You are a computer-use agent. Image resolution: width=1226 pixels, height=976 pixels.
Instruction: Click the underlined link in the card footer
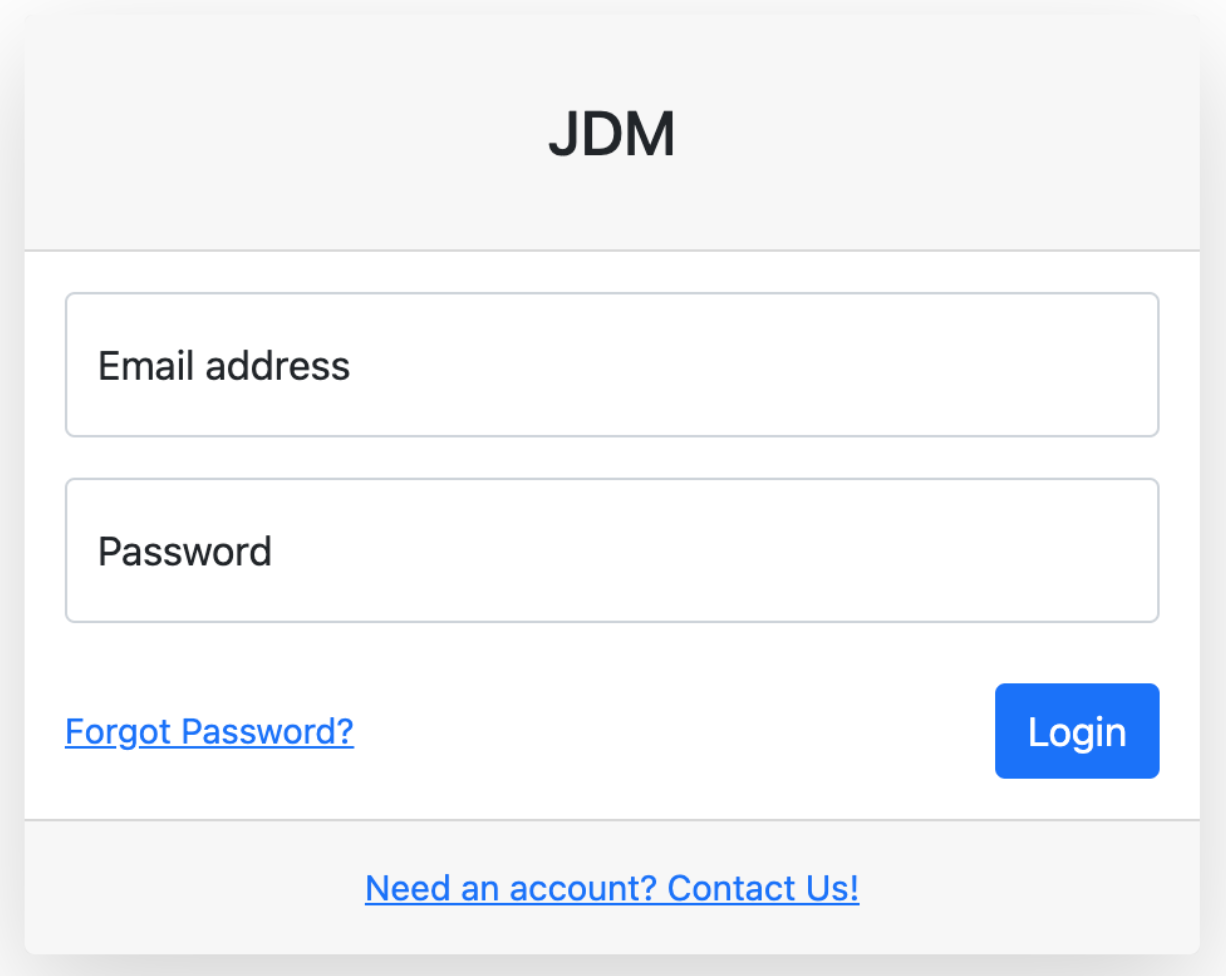coord(611,888)
